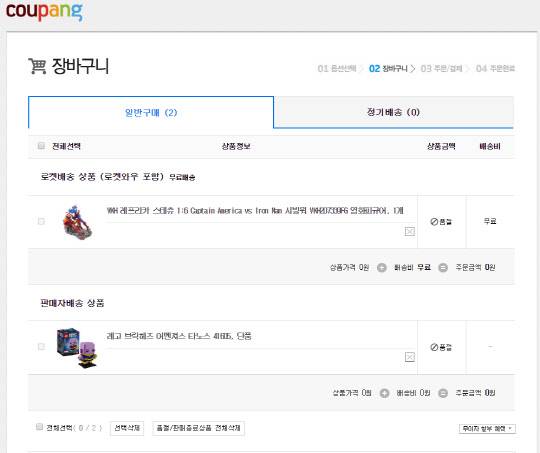
Task: Click the equals icon in the rocket delivery summary row
Action: 443,267
